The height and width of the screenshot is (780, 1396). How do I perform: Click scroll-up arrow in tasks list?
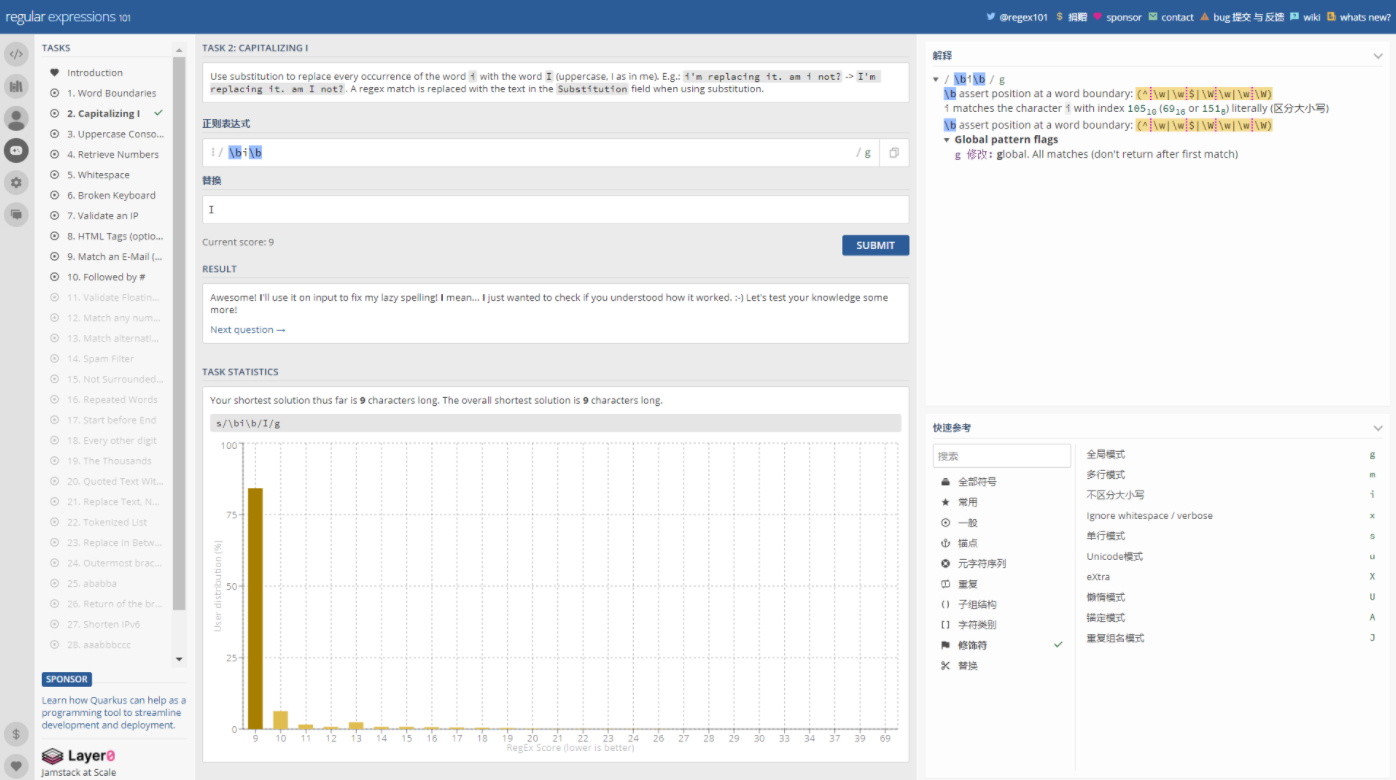tap(179, 49)
